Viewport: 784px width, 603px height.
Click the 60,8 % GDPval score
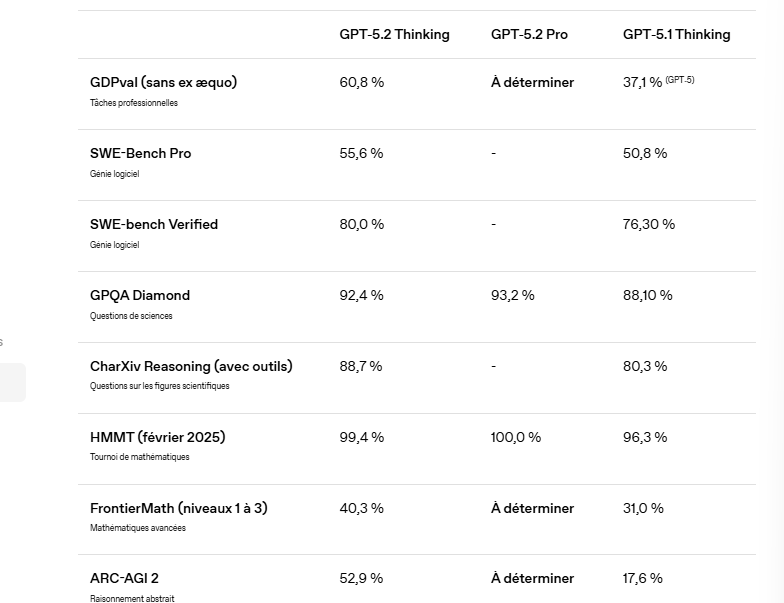[361, 82]
